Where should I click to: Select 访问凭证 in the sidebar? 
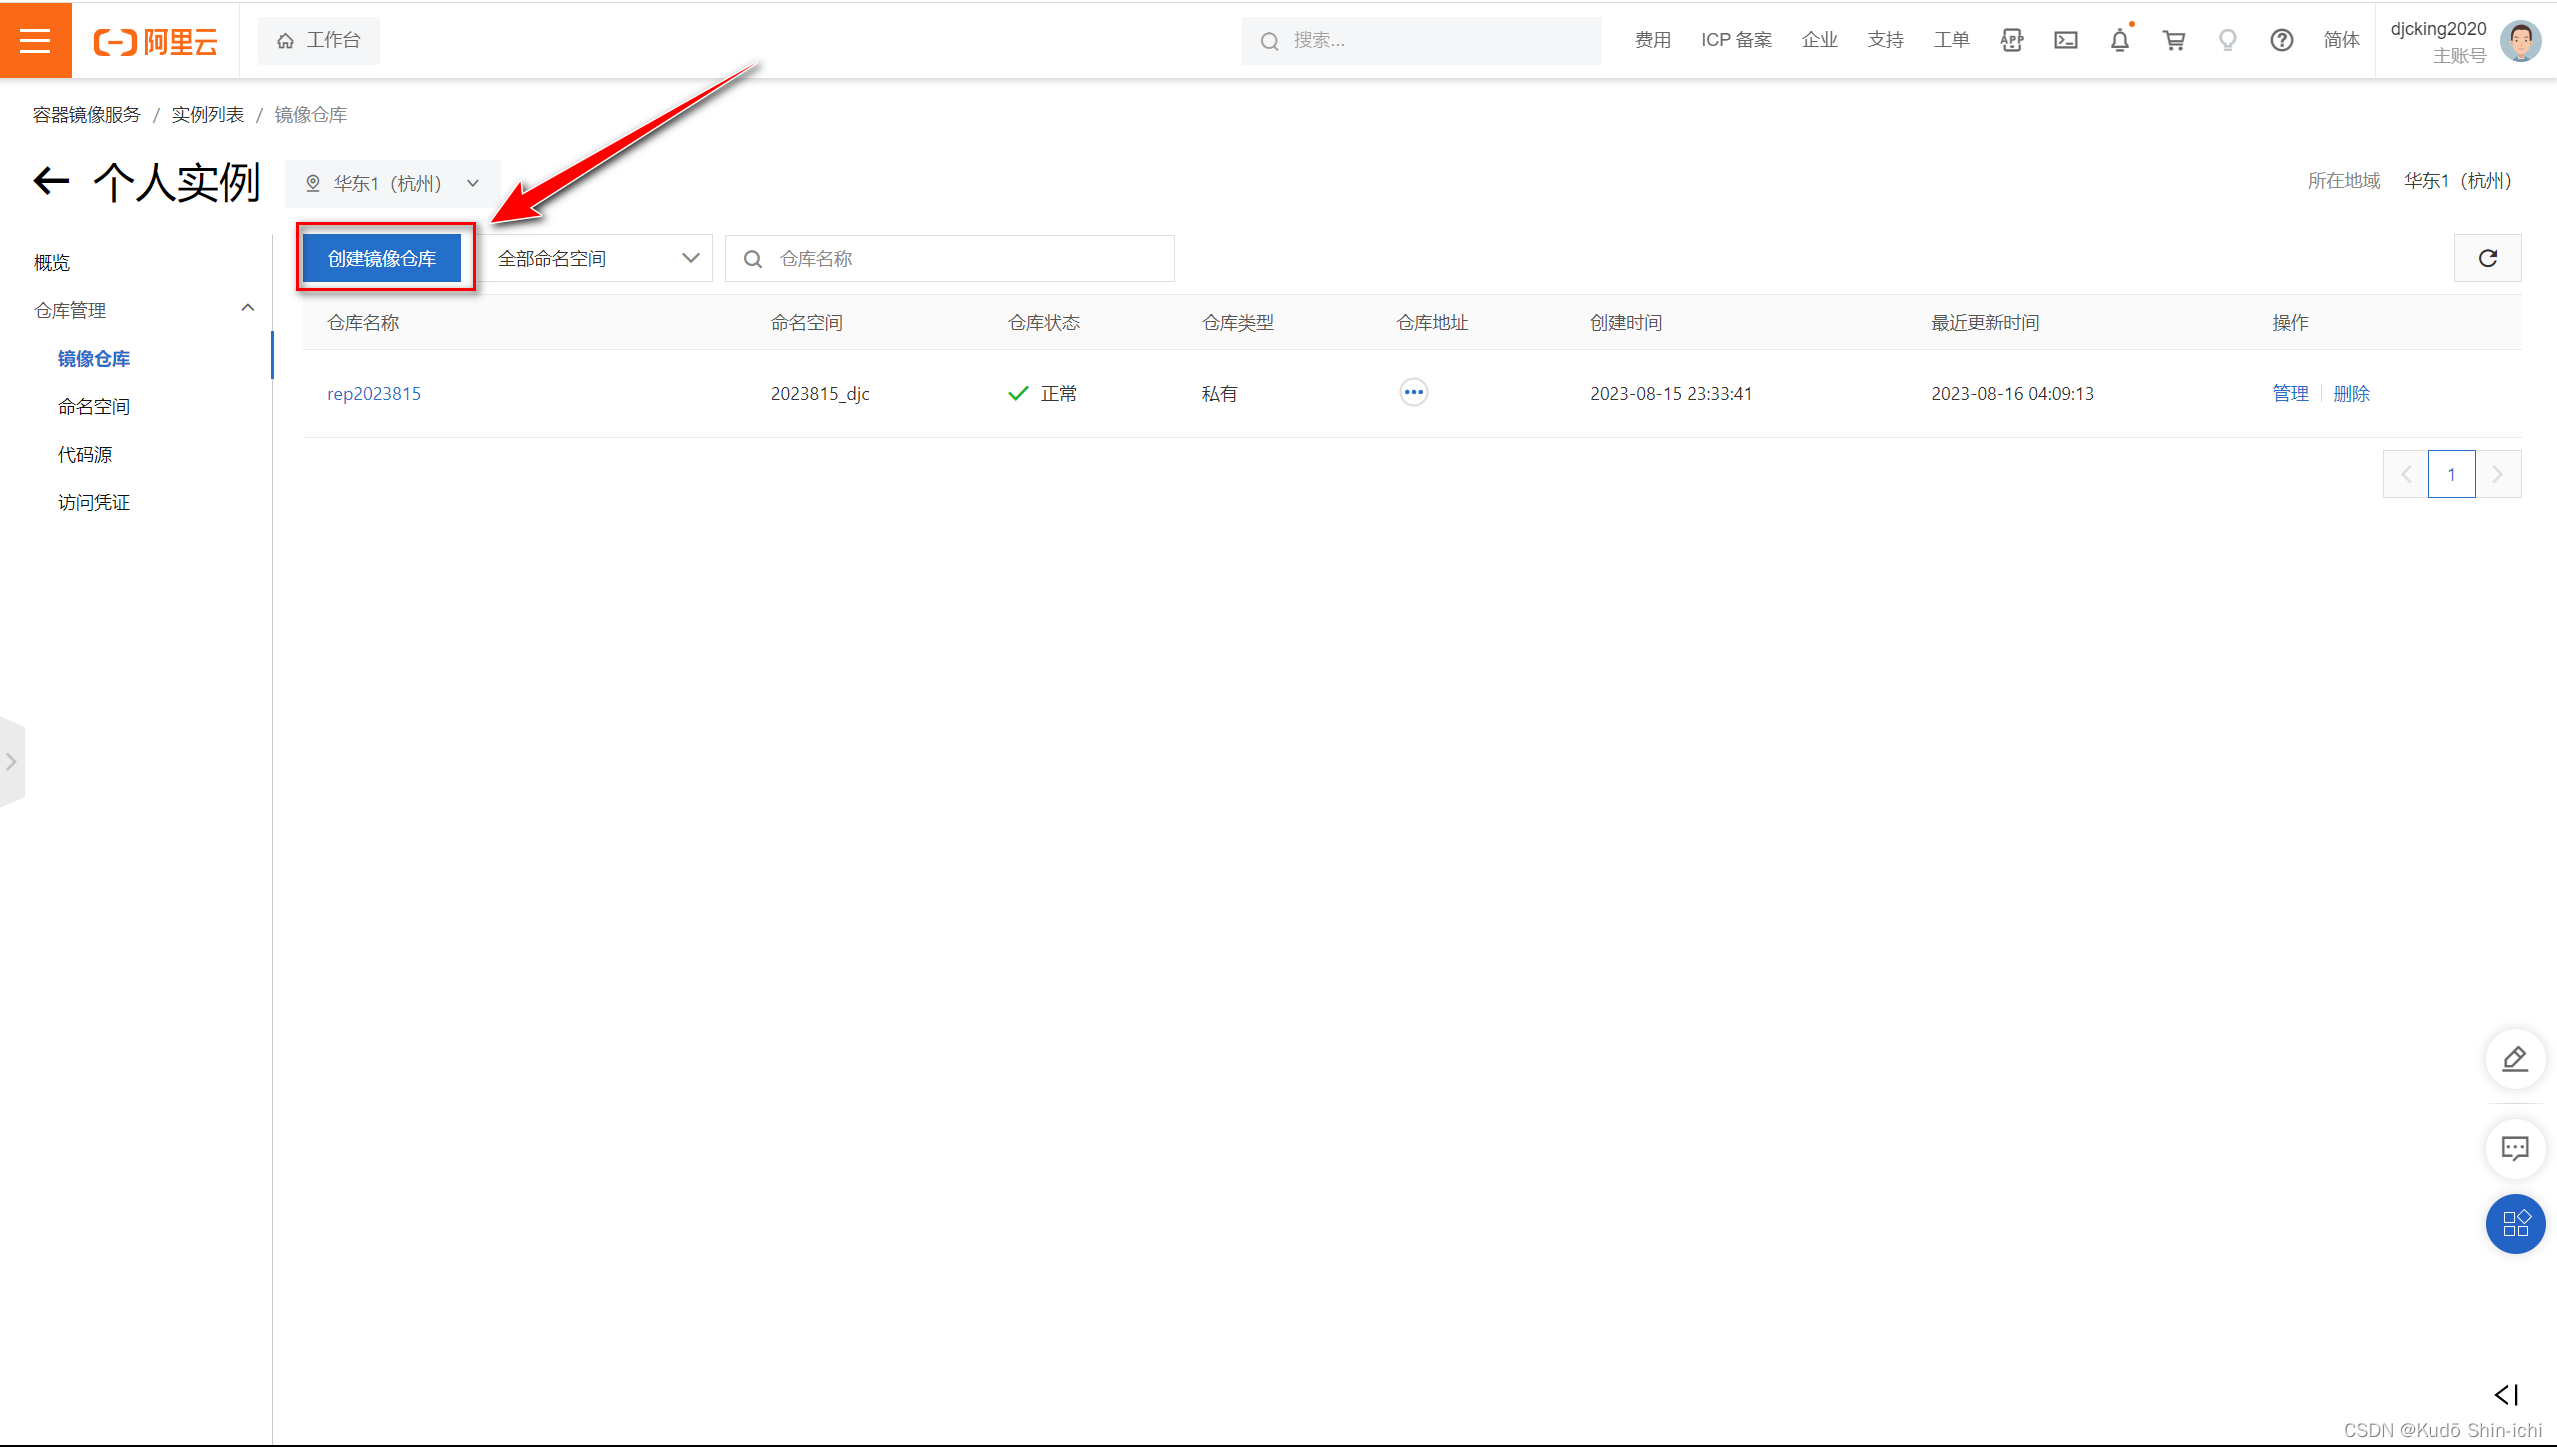pos(94,503)
